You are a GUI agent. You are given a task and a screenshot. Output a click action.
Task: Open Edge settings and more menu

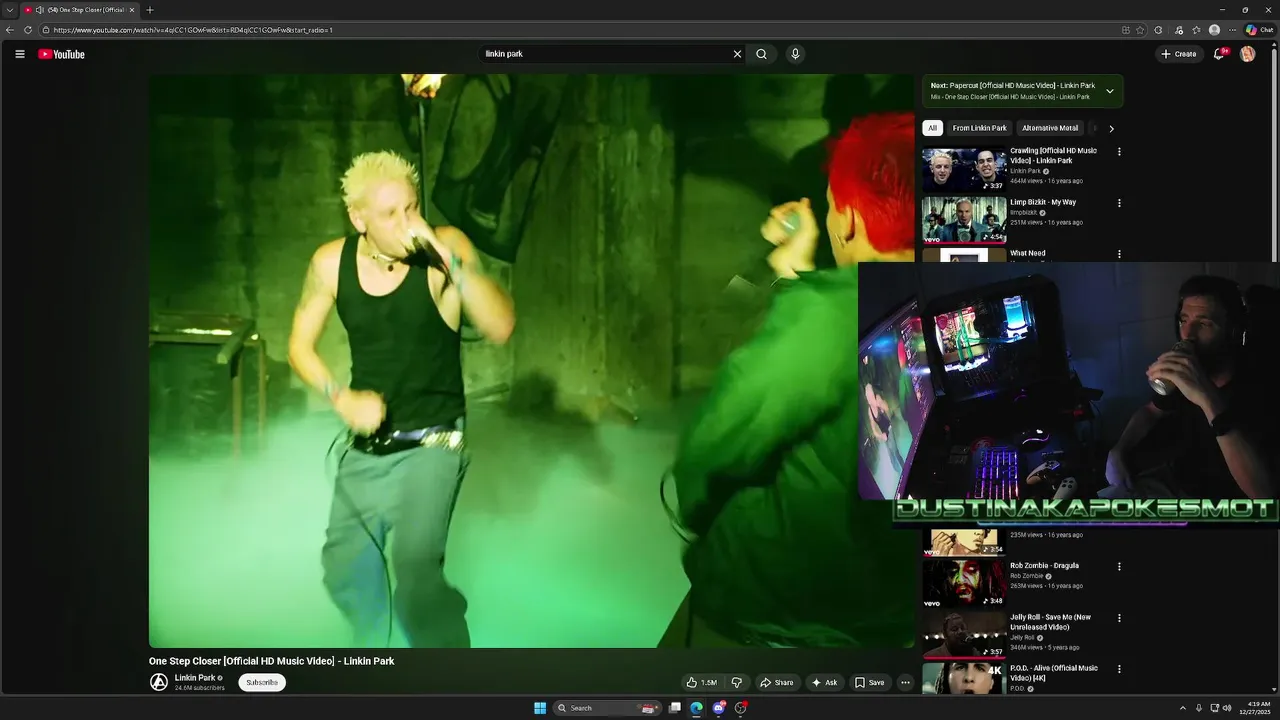tap(1233, 30)
